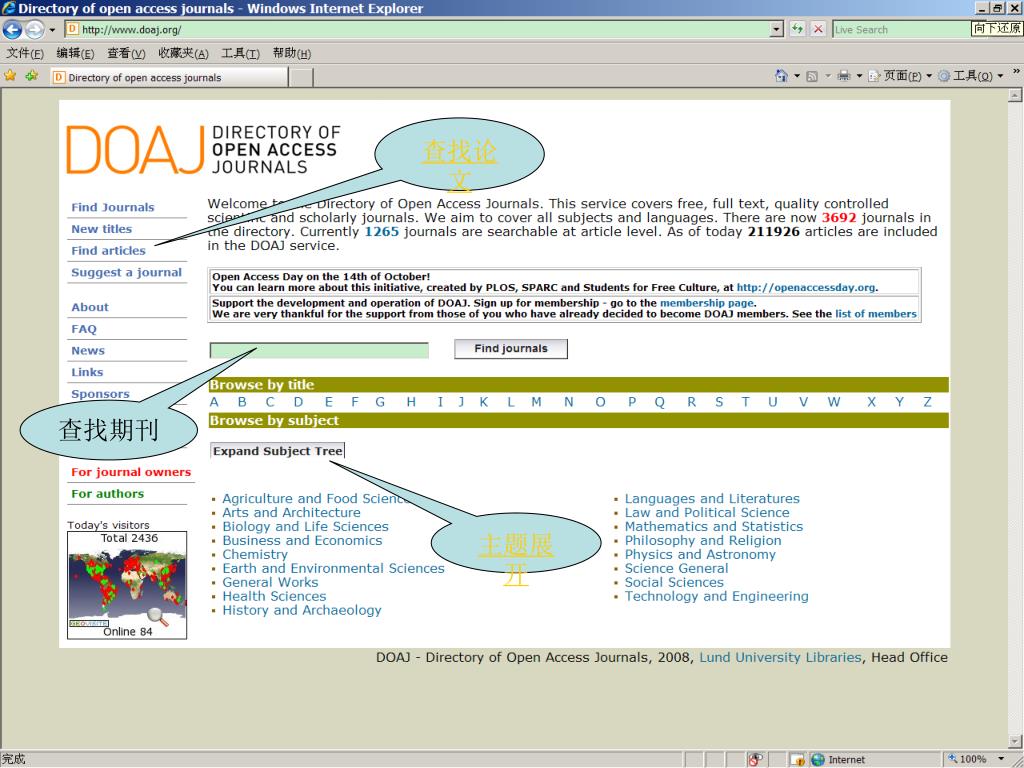The height and width of the screenshot is (768, 1024).
Task: Click the RSS feeds icon
Action: (x=812, y=76)
